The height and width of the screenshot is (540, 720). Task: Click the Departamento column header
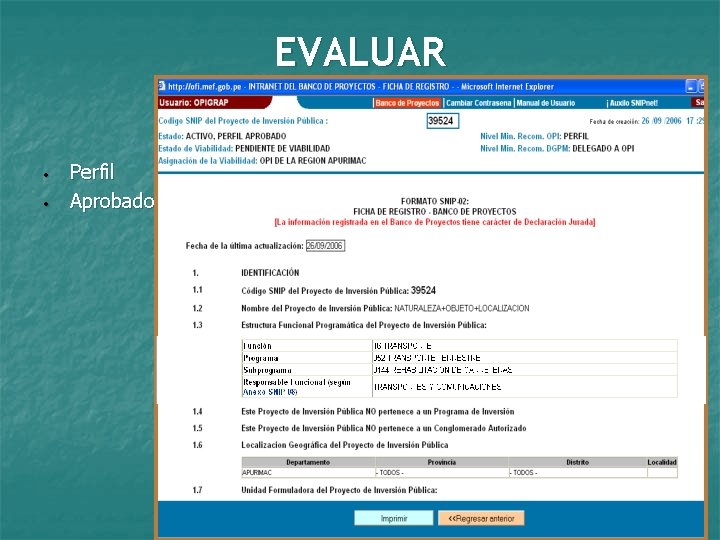(308, 462)
